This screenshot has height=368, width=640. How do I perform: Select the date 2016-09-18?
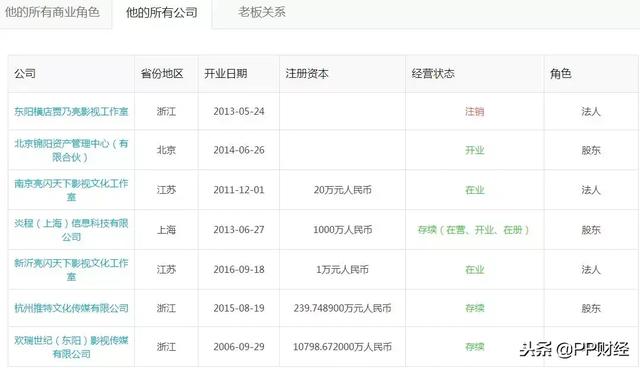point(239,270)
